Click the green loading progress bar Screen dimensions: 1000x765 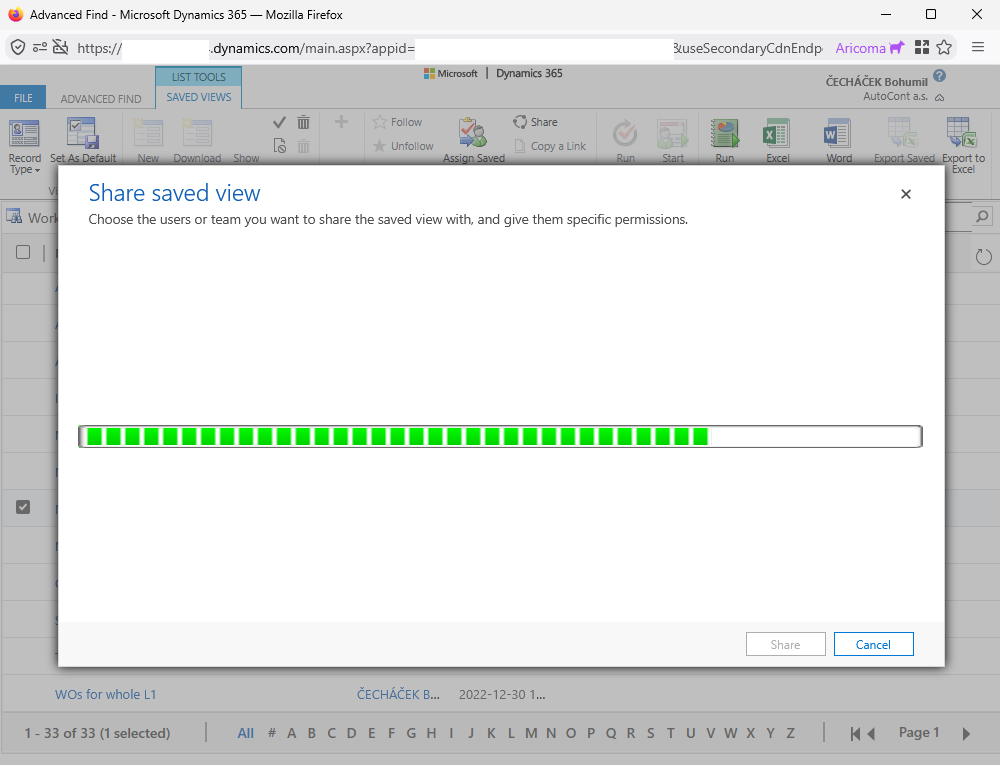tap(500, 437)
